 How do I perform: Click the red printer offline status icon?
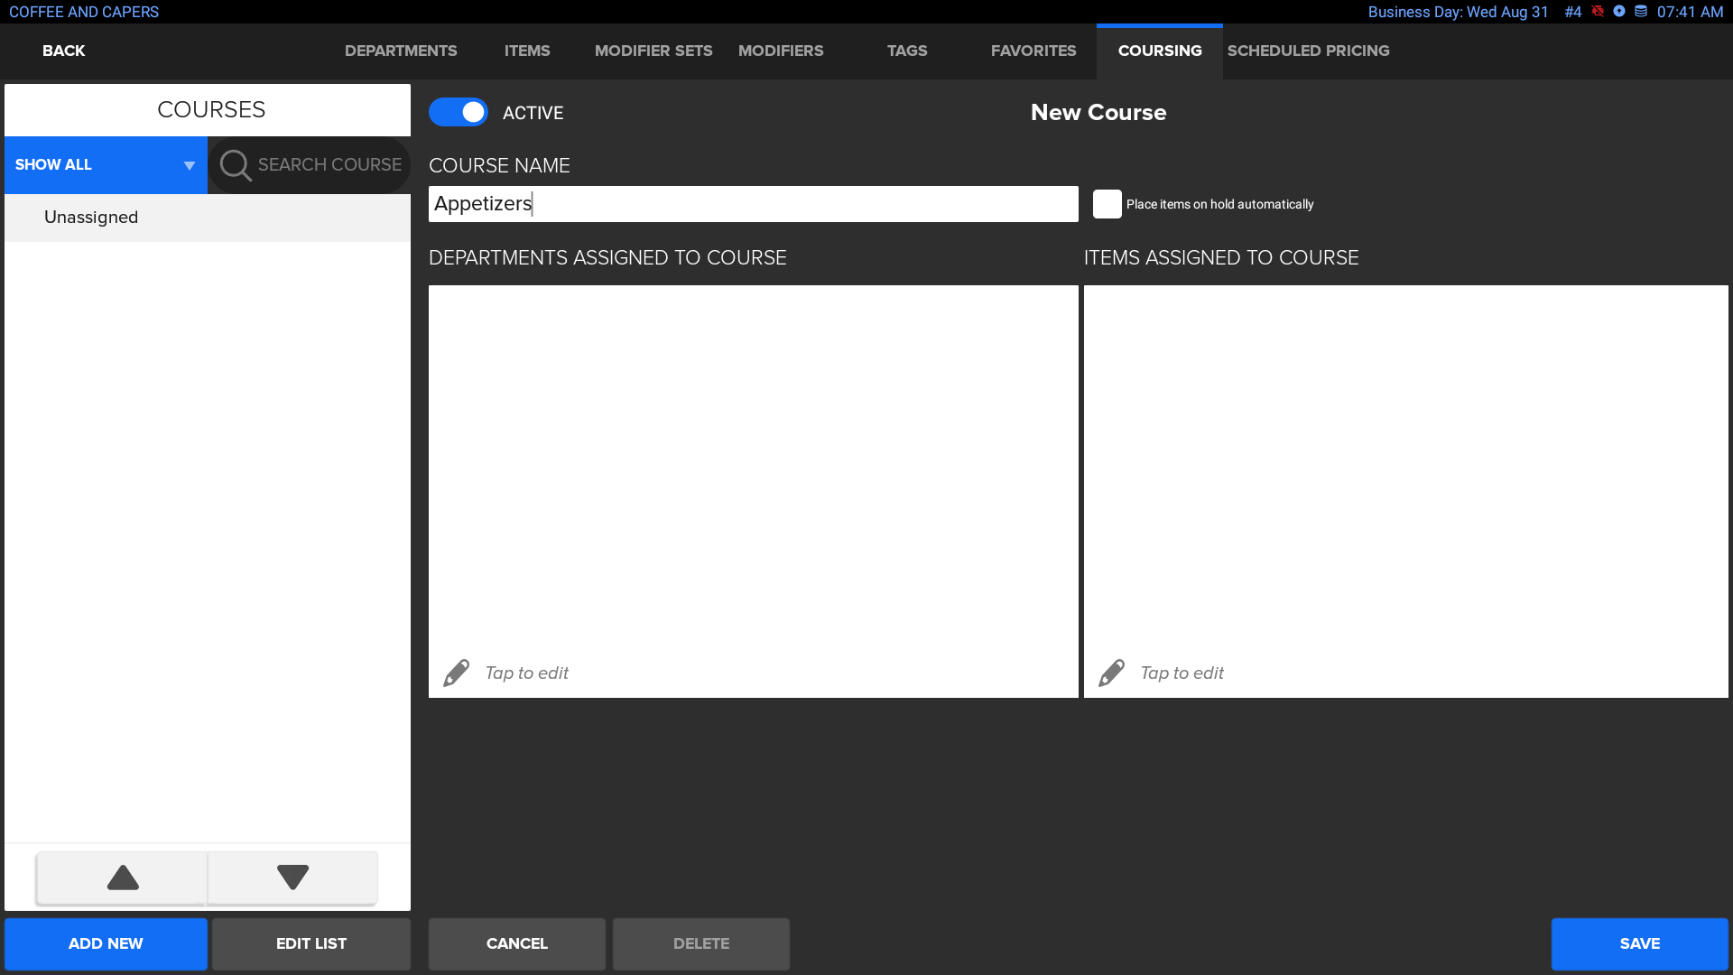pyautogui.click(x=1597, y=12)
